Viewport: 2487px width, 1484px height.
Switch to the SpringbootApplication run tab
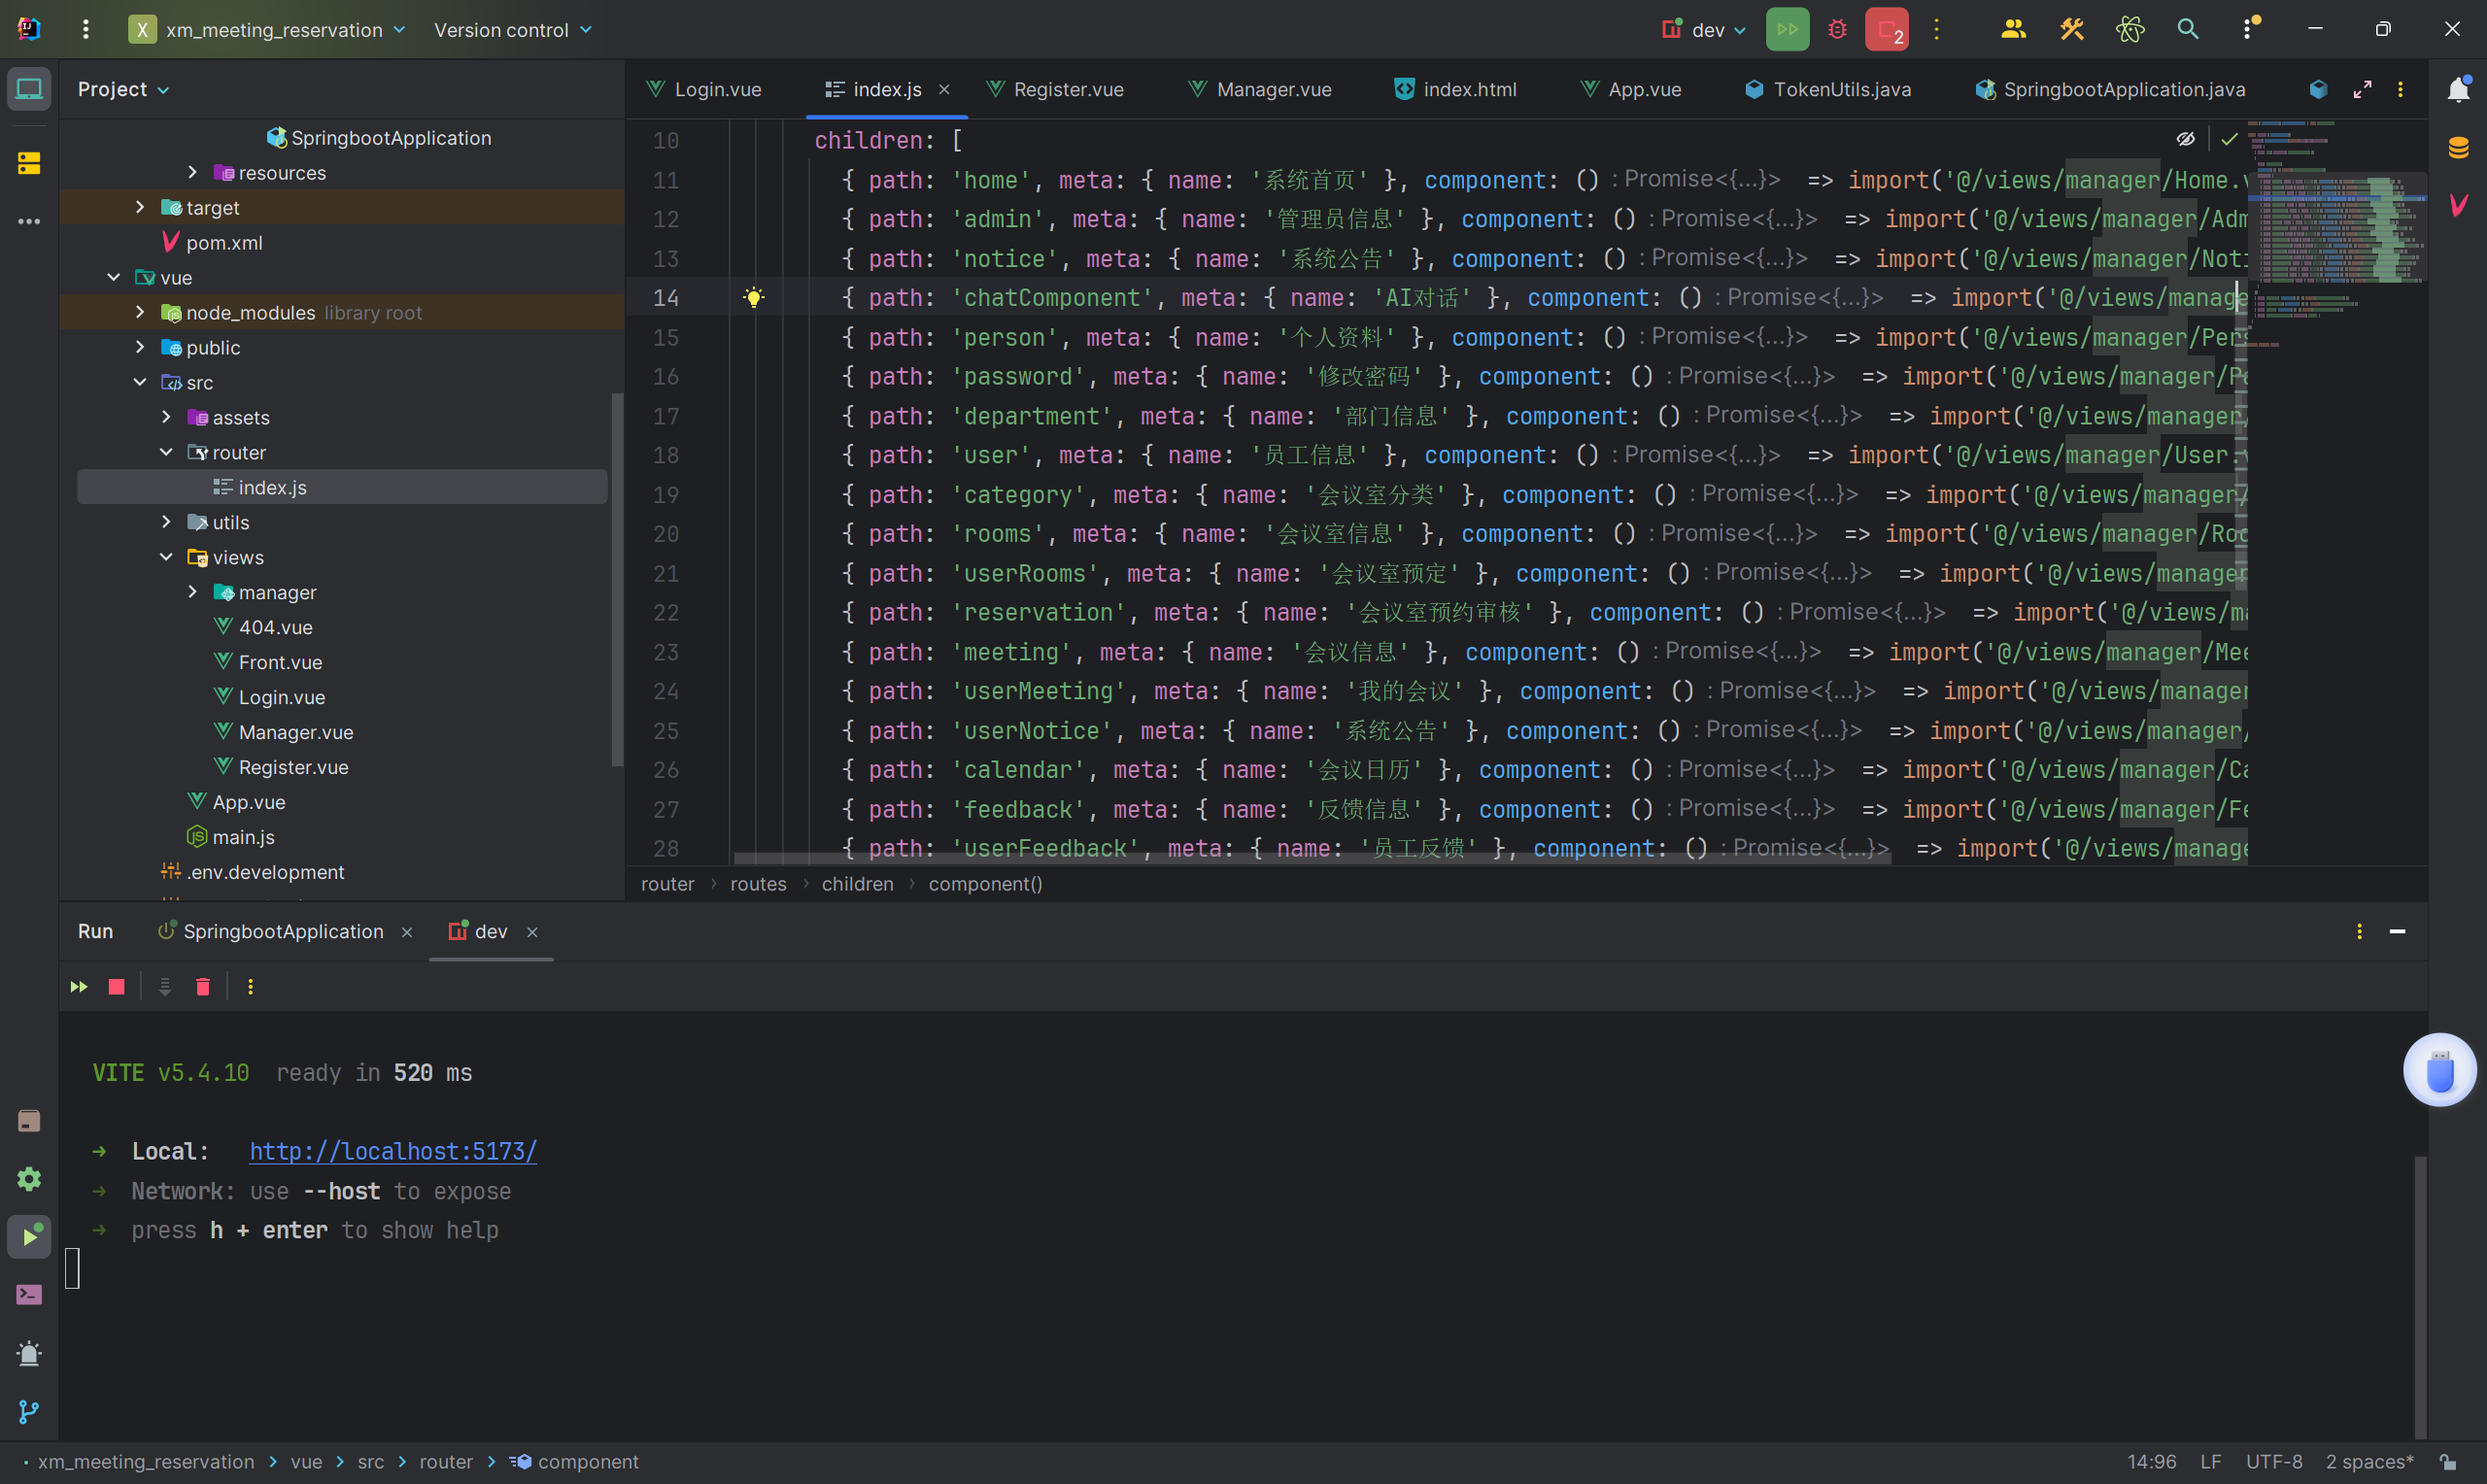pos(282,931)
